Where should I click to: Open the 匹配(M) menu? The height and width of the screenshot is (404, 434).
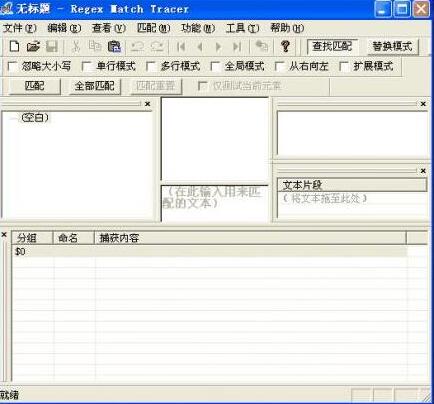coord(153,28)
